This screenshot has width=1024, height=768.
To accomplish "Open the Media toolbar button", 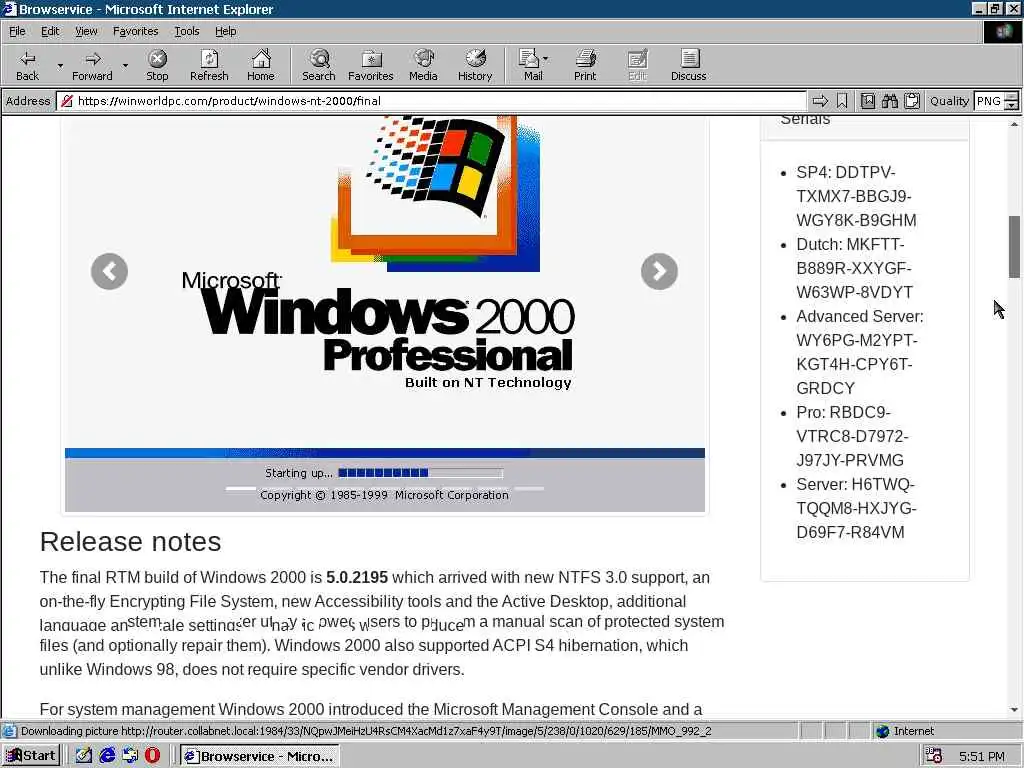I will pyautogui.click(x=423, y=65).
